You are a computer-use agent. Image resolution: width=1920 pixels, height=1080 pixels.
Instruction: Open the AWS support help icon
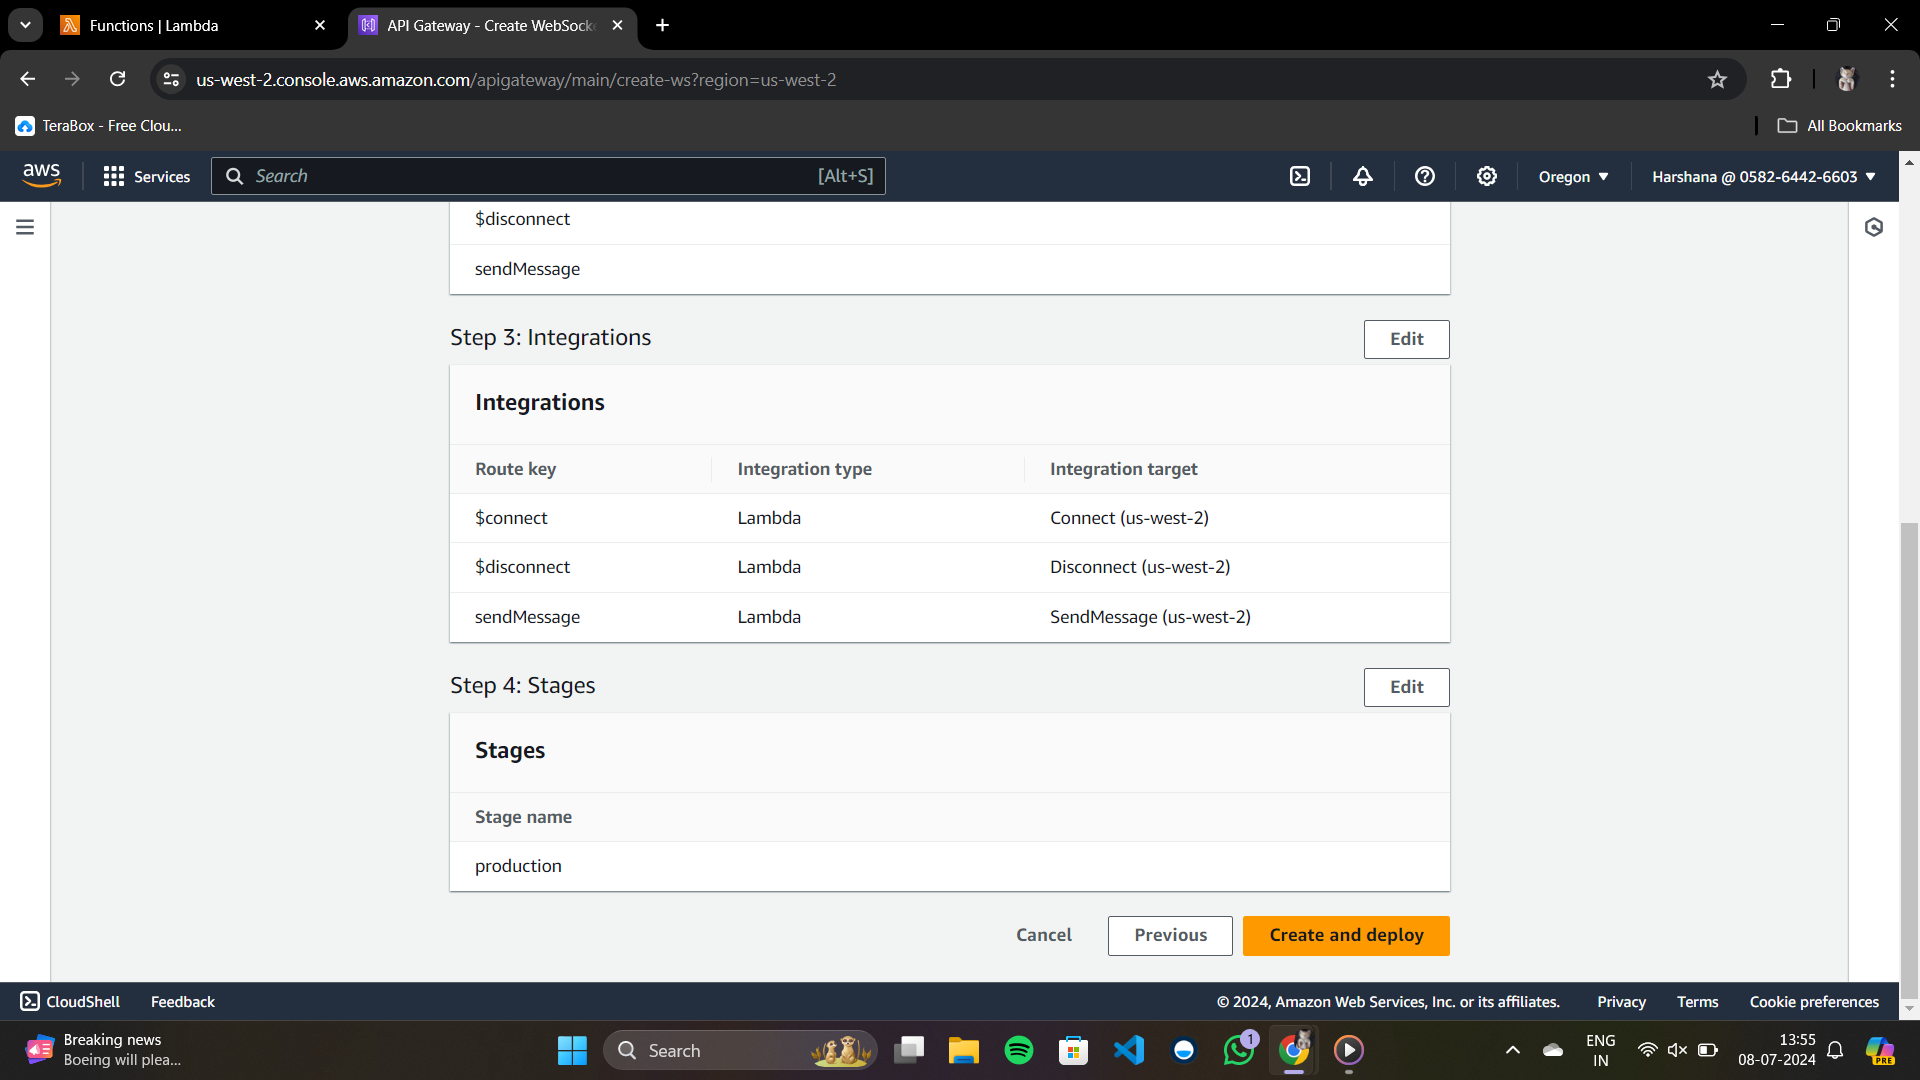point(1424,177)
